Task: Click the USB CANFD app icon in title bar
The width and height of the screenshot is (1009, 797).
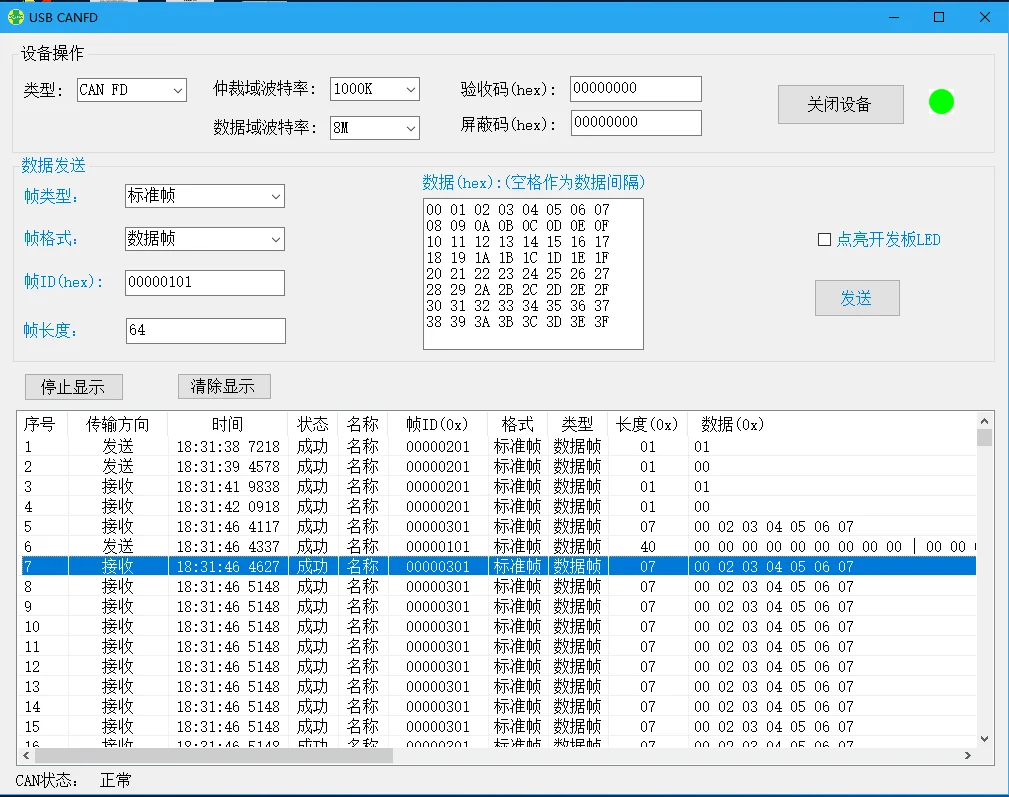Action: [x=16, y=17]
